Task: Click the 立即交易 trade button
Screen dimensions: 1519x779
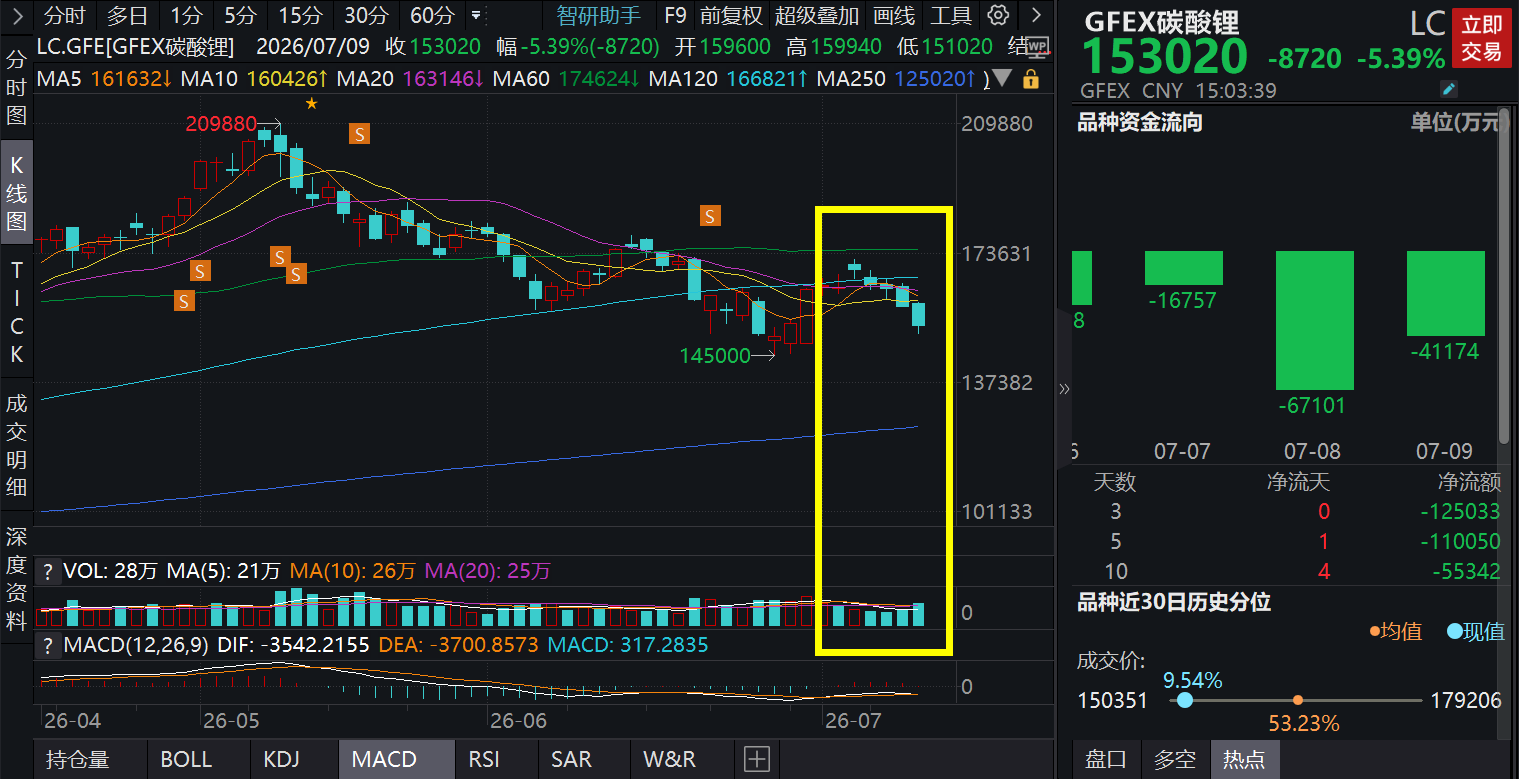Action: tap(1481, 39)
